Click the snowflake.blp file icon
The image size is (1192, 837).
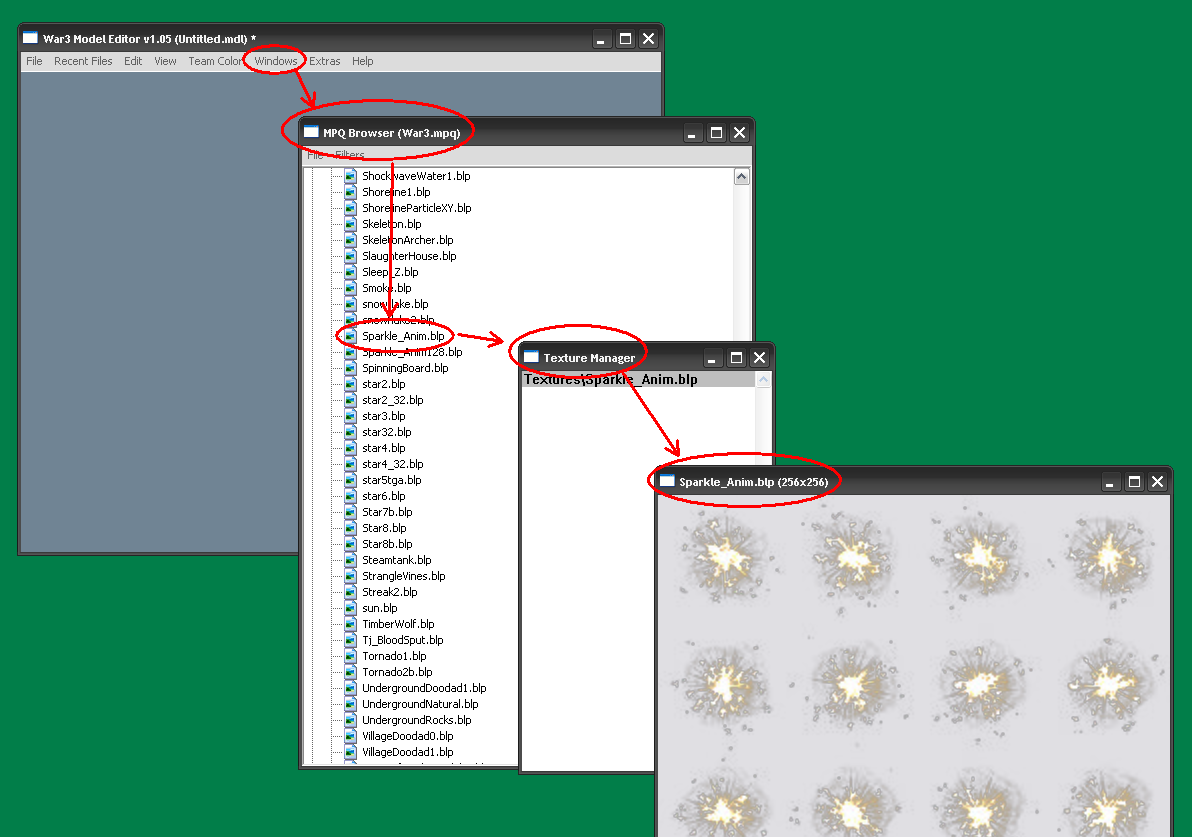(x=350, y=303)
